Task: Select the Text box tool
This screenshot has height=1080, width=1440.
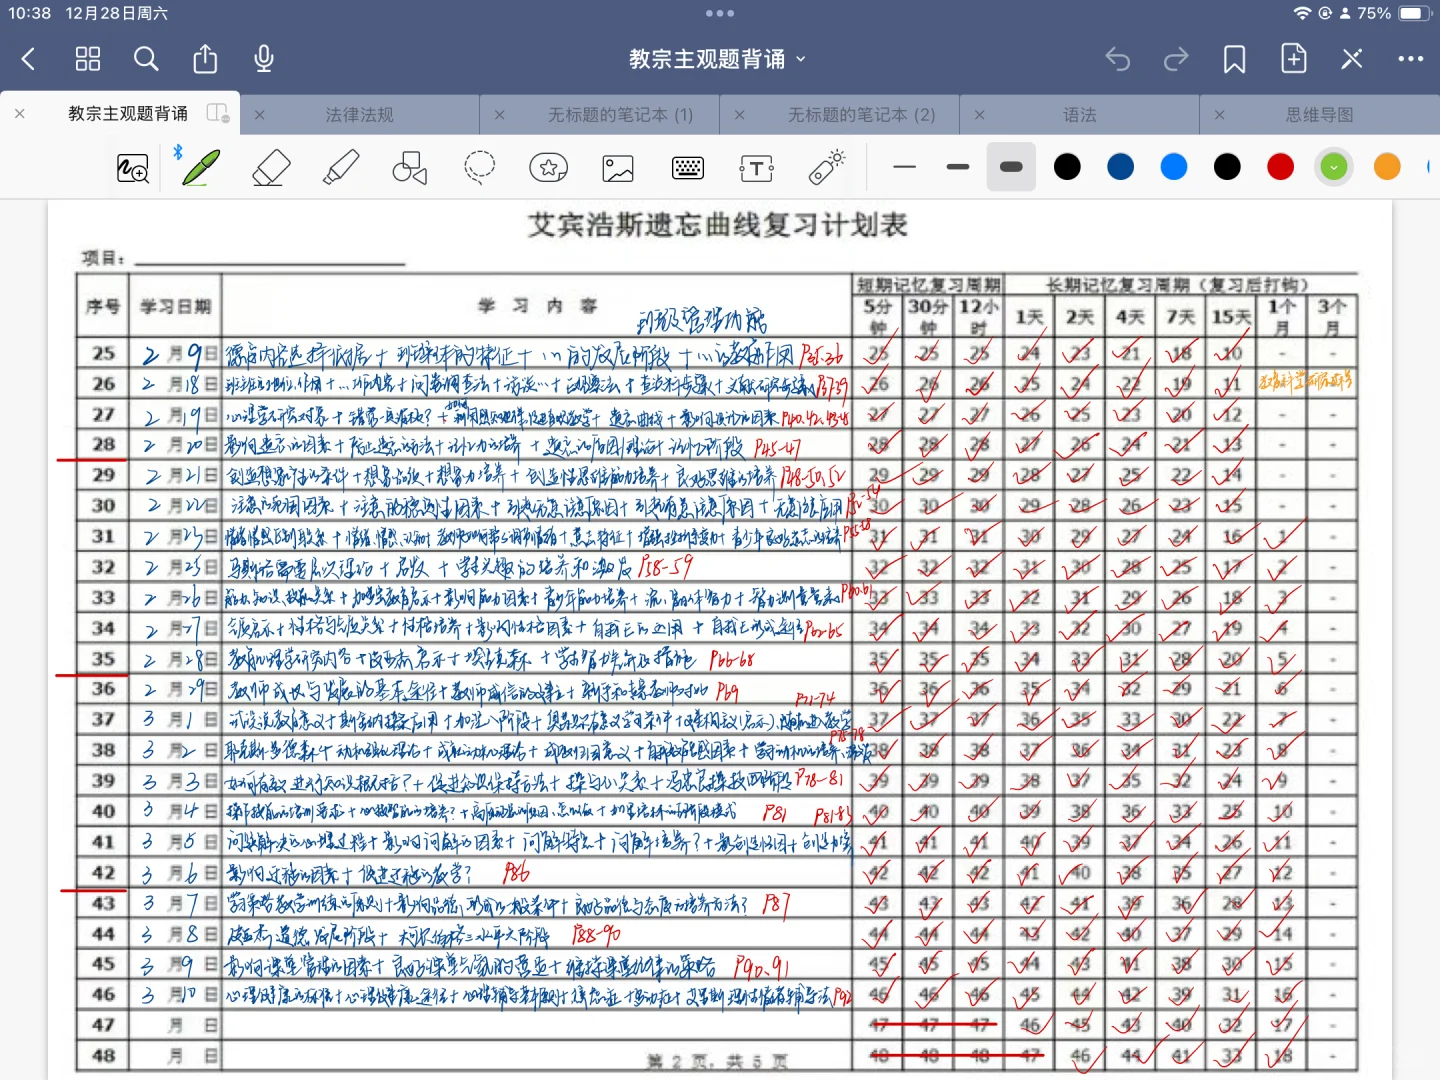Action: tap(756, 167)
